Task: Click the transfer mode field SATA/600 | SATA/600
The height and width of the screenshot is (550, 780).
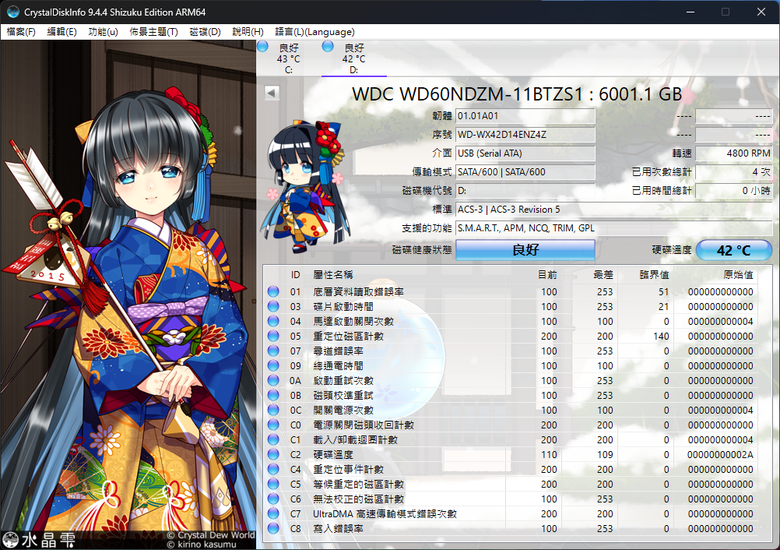Action: [x=525, y=172]
